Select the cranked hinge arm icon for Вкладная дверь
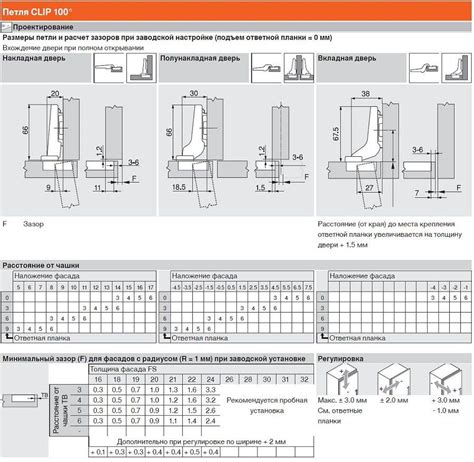 click(424, 68)
